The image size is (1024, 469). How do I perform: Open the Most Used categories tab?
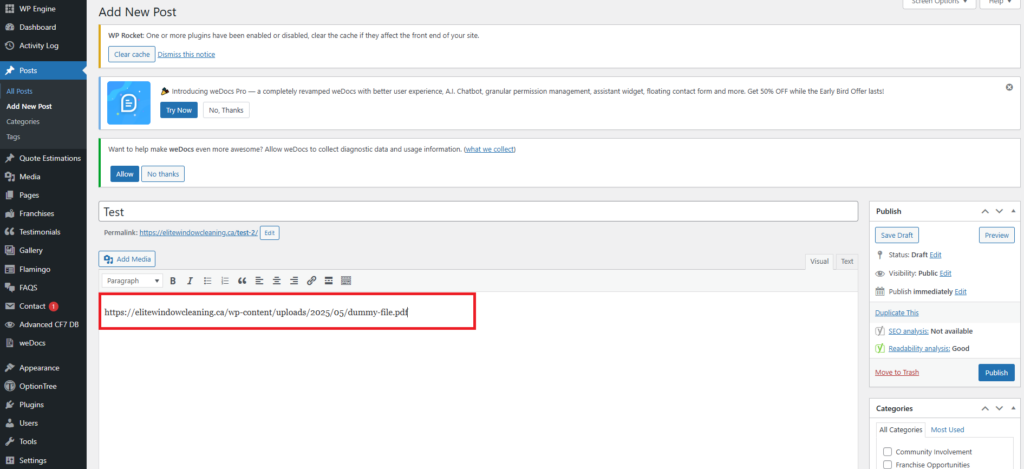point(947,430)
